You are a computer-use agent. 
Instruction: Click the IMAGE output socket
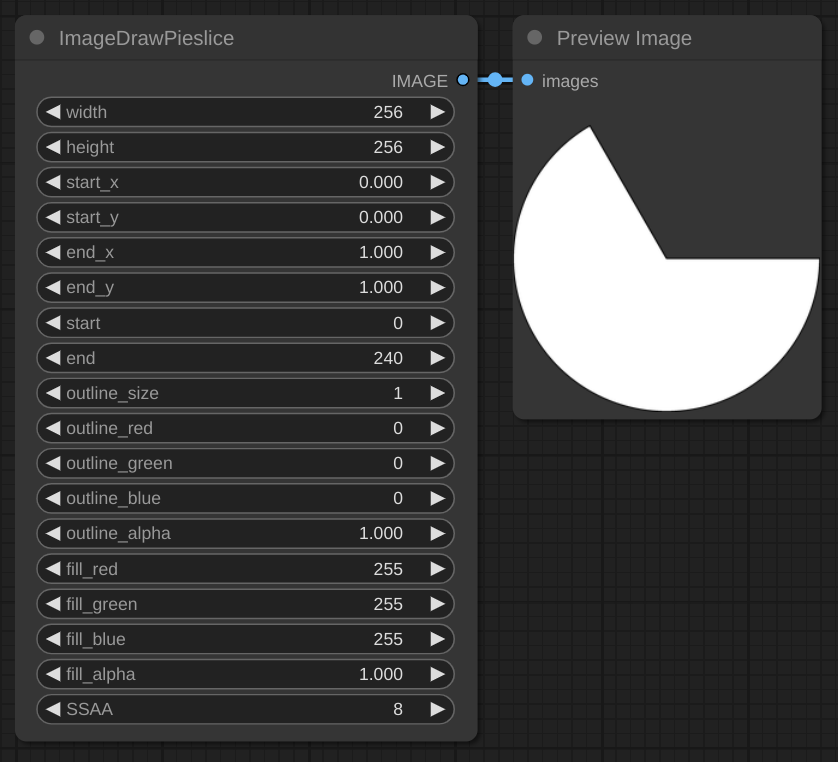462,80
